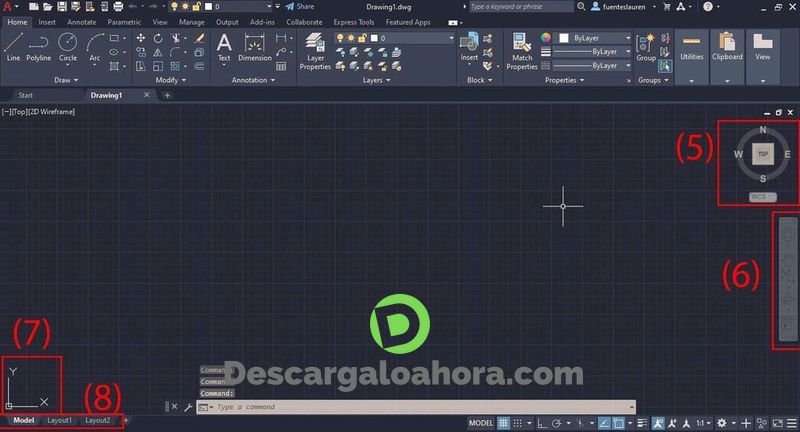Image resolution: width=800 pixels, height=432 pixels.
Task: Toggle the drawing grid display
Action: tap(504, 423)
